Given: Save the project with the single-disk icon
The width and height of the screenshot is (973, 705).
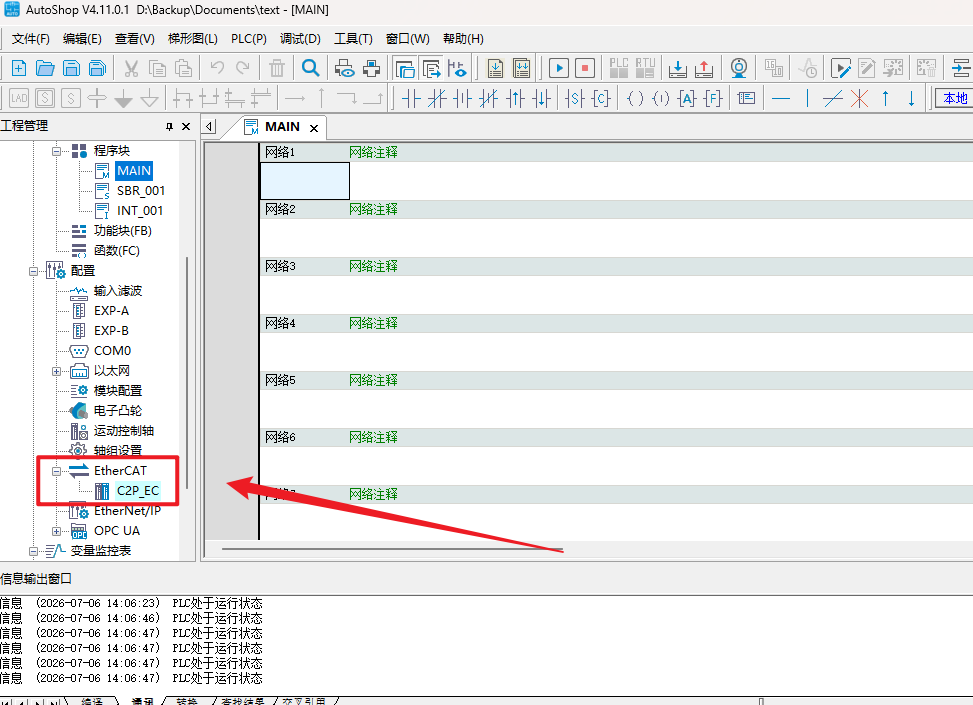Looking at the screenshot, I should [71, 68].
